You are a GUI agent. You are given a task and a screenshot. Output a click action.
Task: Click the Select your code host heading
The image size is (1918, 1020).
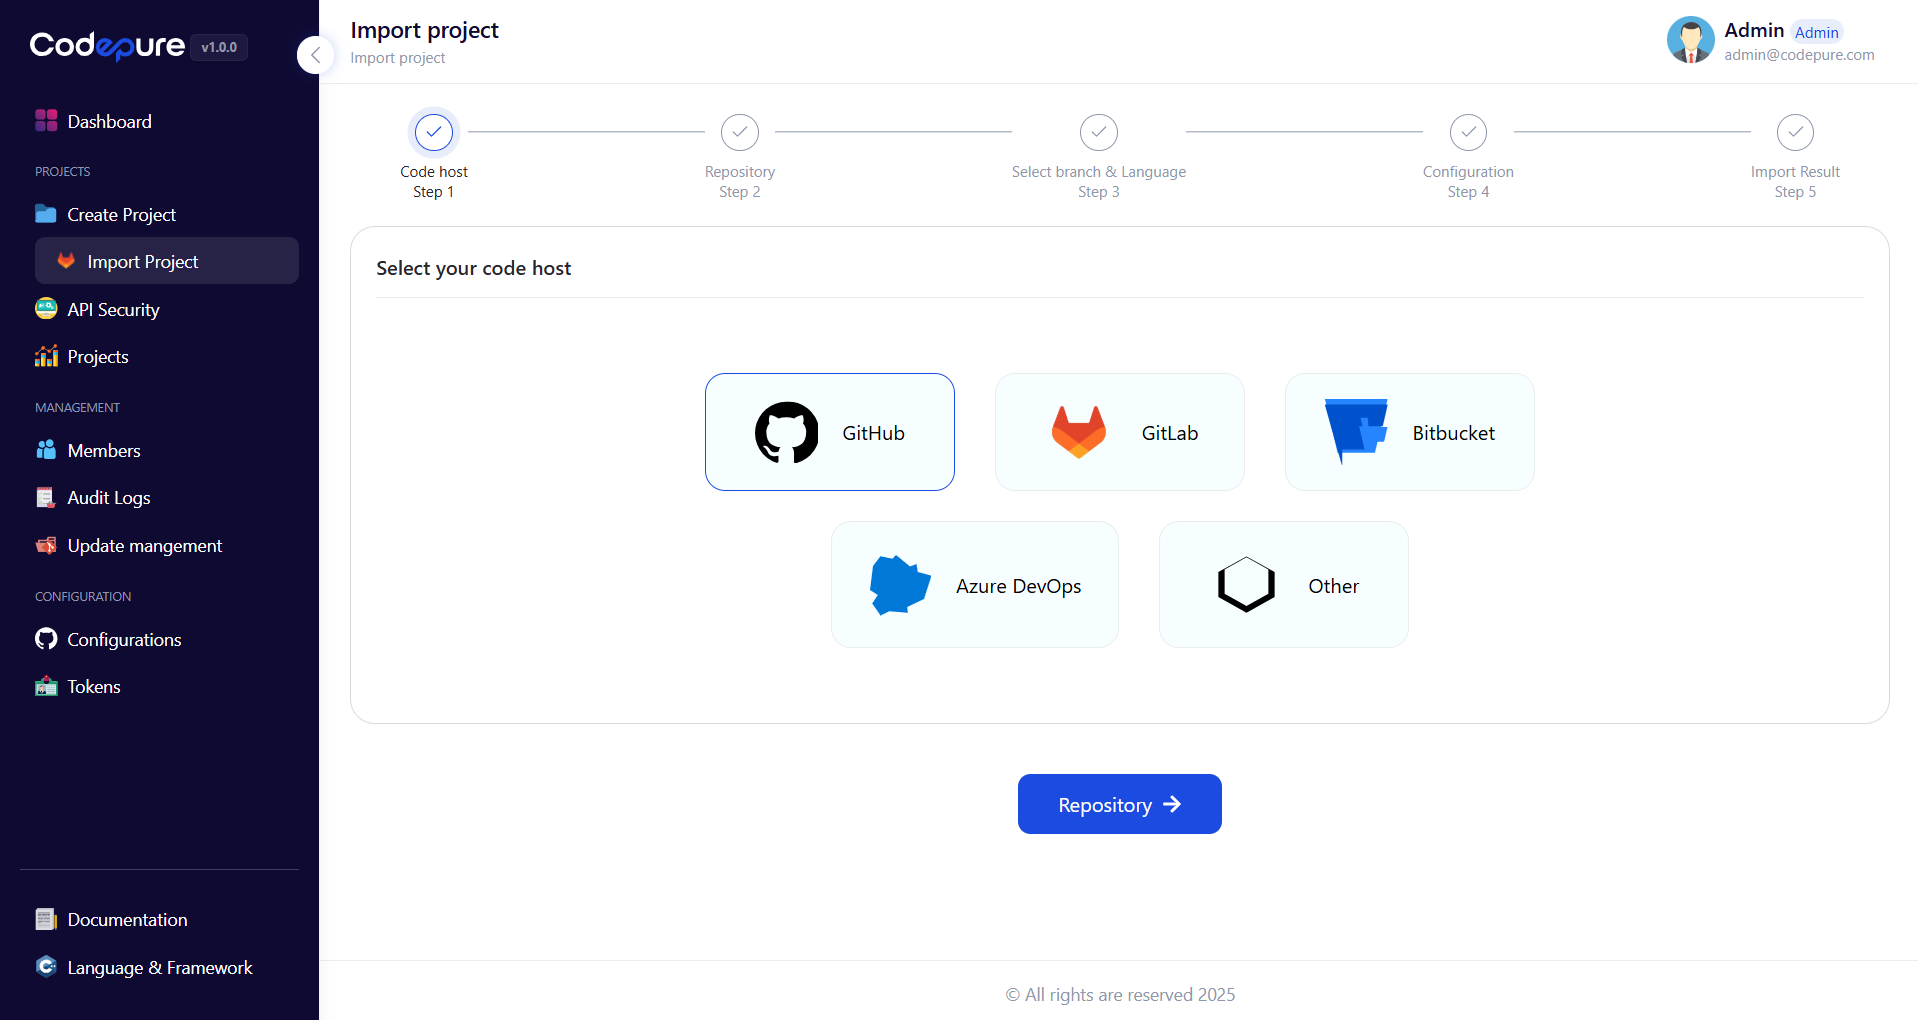point(474,268)
